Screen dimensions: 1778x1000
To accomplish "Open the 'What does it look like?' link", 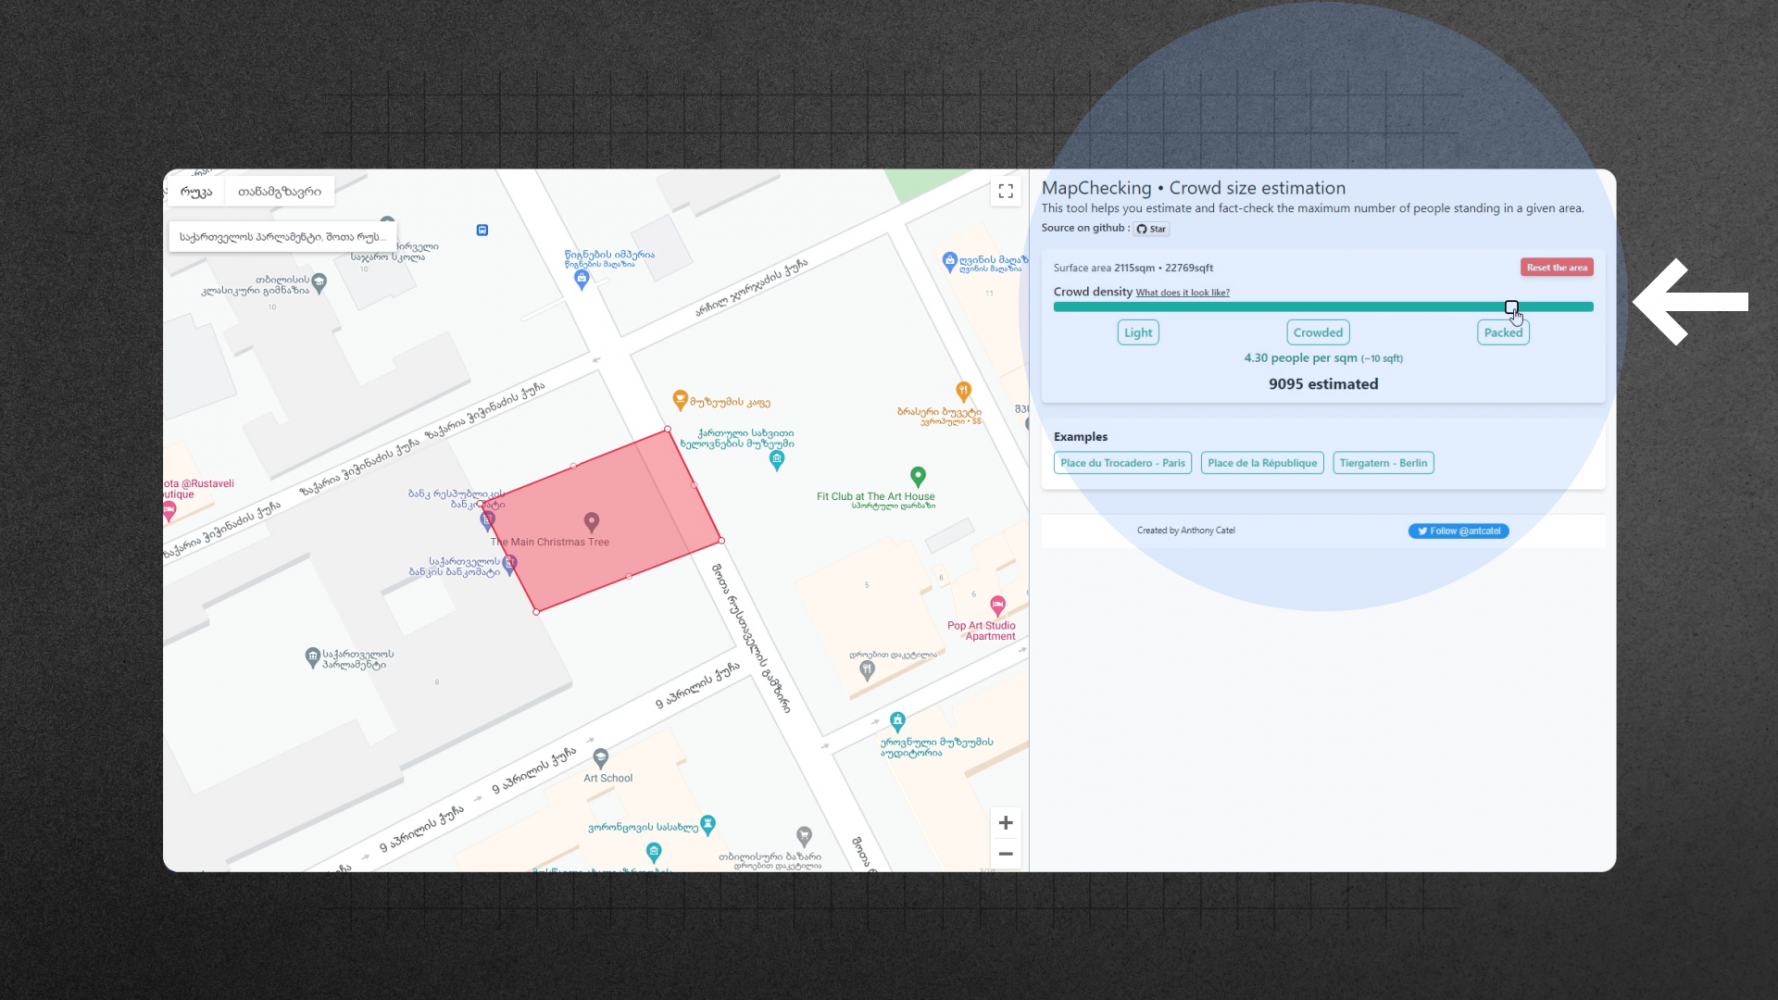I will click(x=1182, y=293).
